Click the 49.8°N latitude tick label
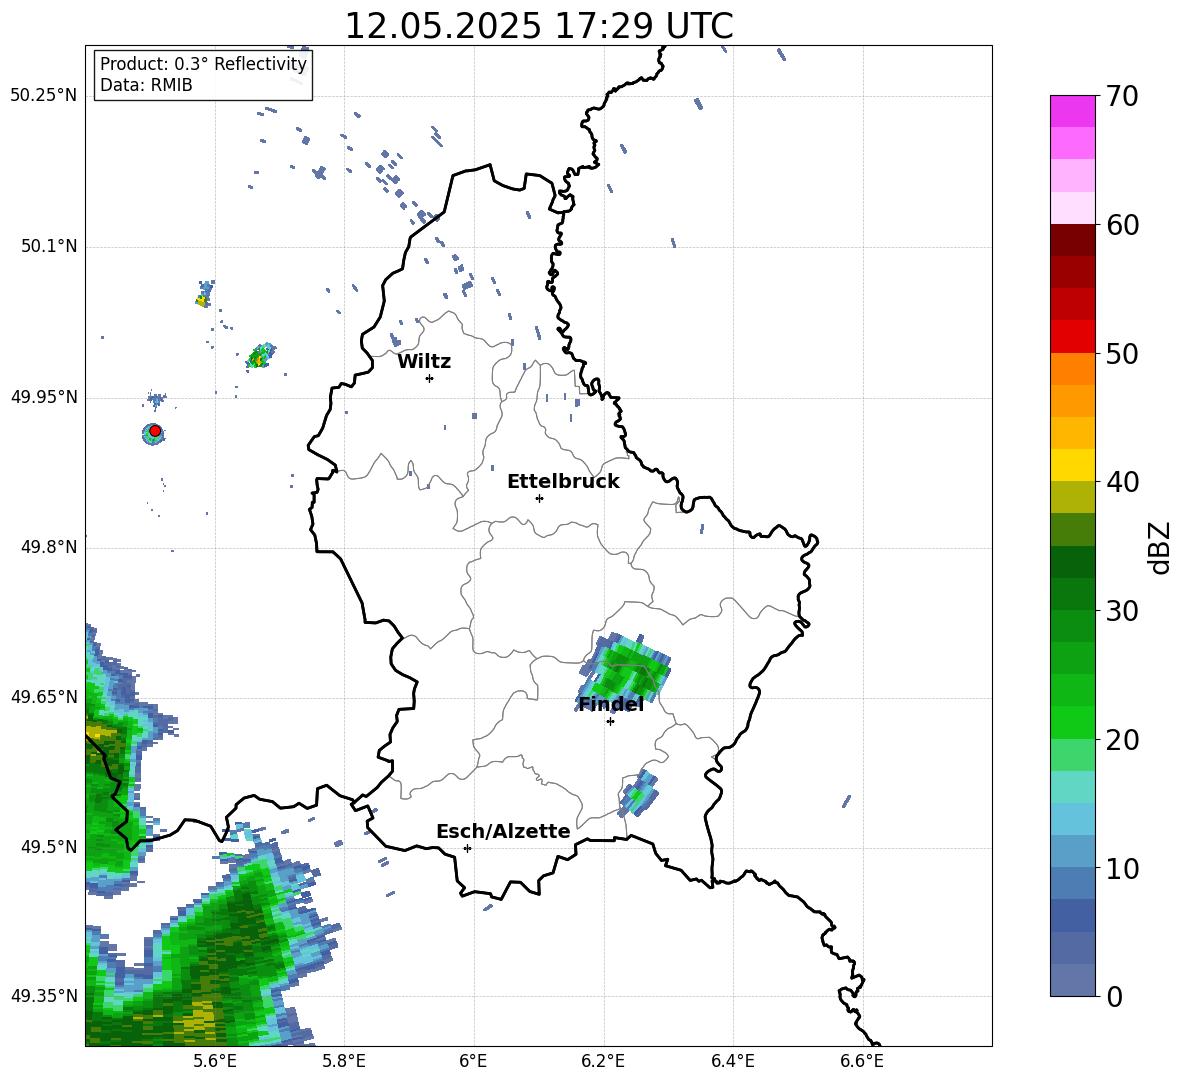Image resolution: width=1184 pixels, height=1081 pixels. [48, 547]
